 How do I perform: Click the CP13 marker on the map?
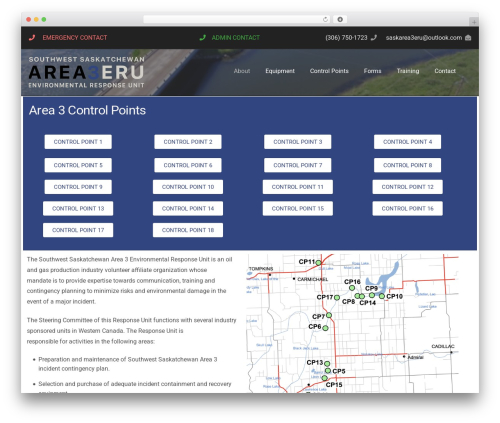(327, 364)
